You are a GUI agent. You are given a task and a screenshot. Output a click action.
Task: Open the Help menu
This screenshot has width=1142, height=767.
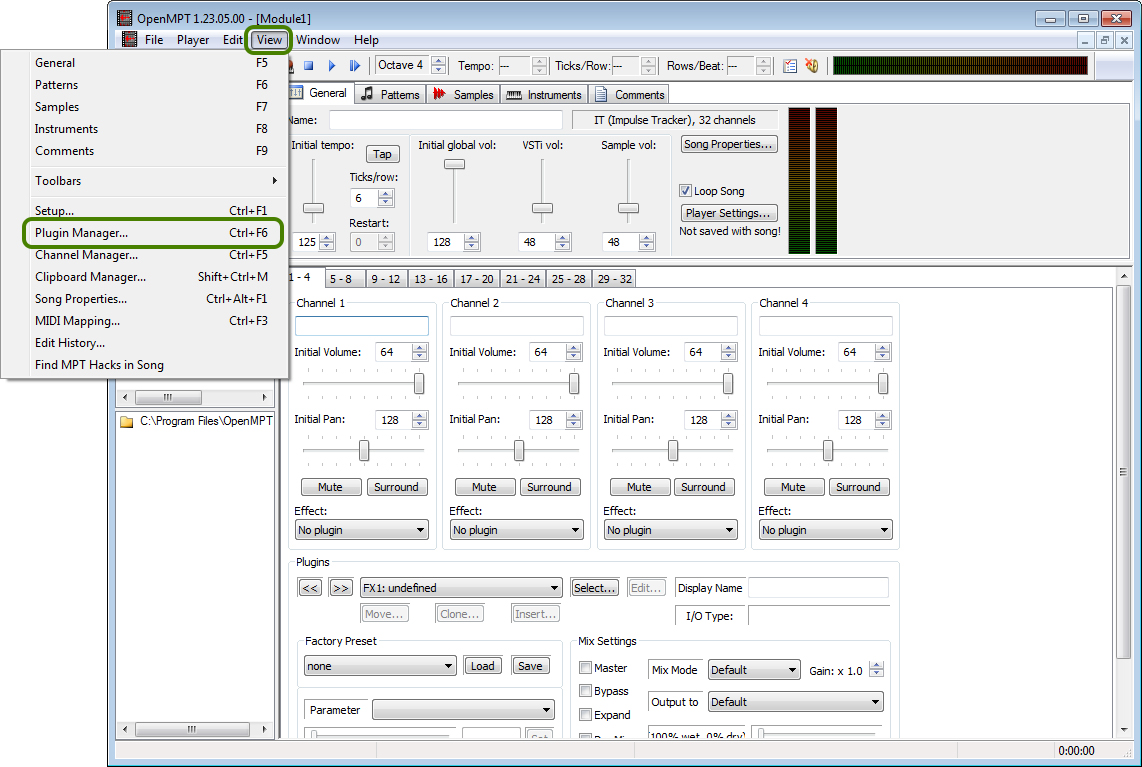click(x=366, y=40)
